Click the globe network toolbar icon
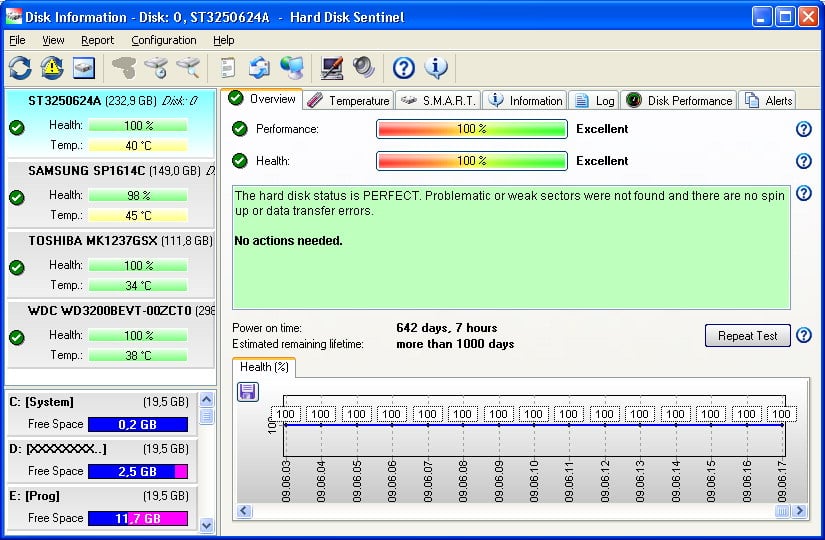The height and width of the screenshot is (540, 825). (x=292, y=68)
